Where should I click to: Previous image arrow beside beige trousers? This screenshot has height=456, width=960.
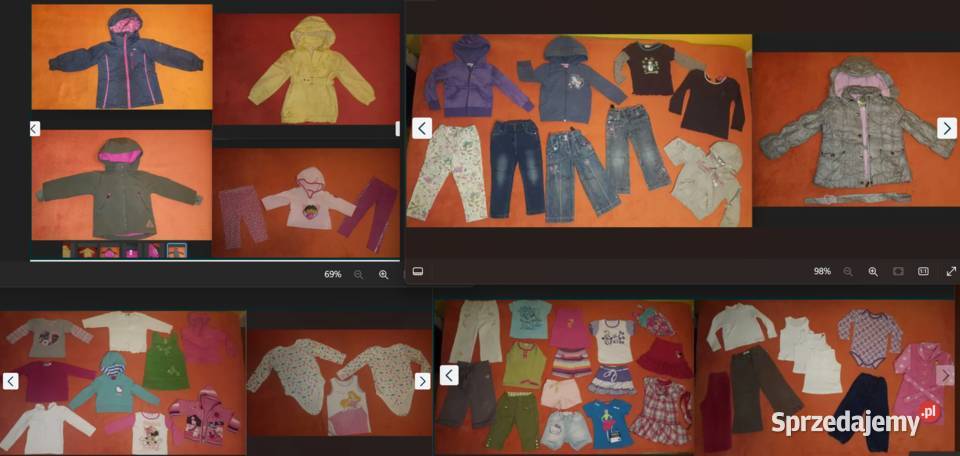(x=449, y=375)
